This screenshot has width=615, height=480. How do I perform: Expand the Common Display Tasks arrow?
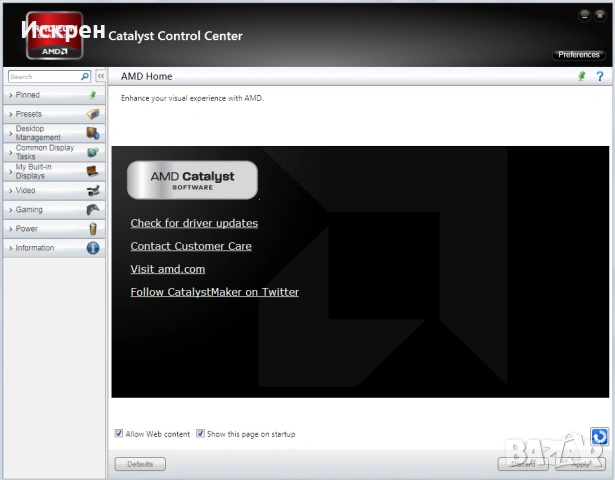point(11,152)
